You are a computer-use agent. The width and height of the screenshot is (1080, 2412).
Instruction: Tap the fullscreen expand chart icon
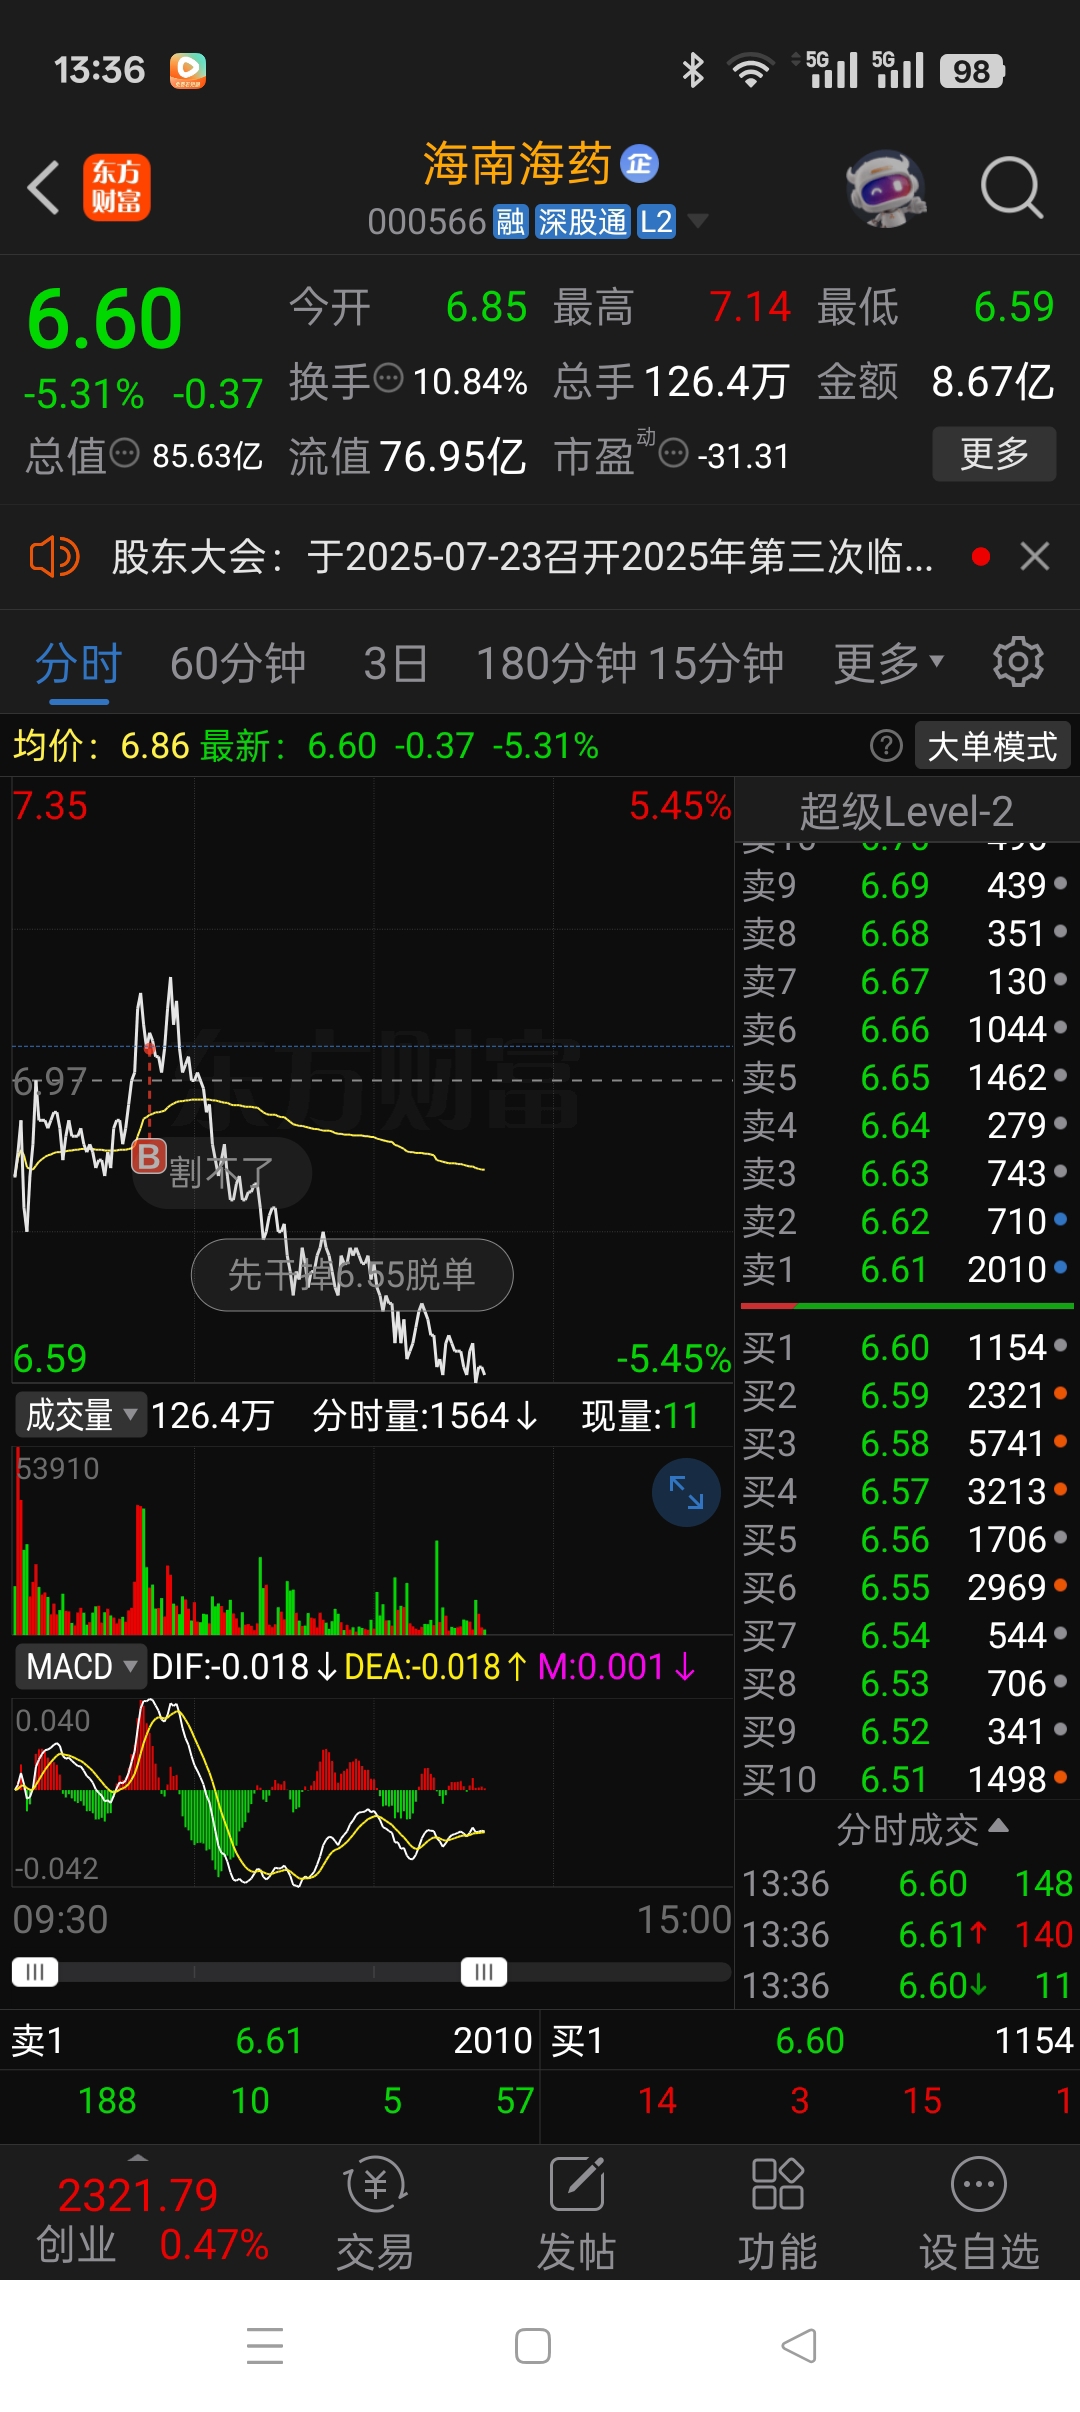686,1493
